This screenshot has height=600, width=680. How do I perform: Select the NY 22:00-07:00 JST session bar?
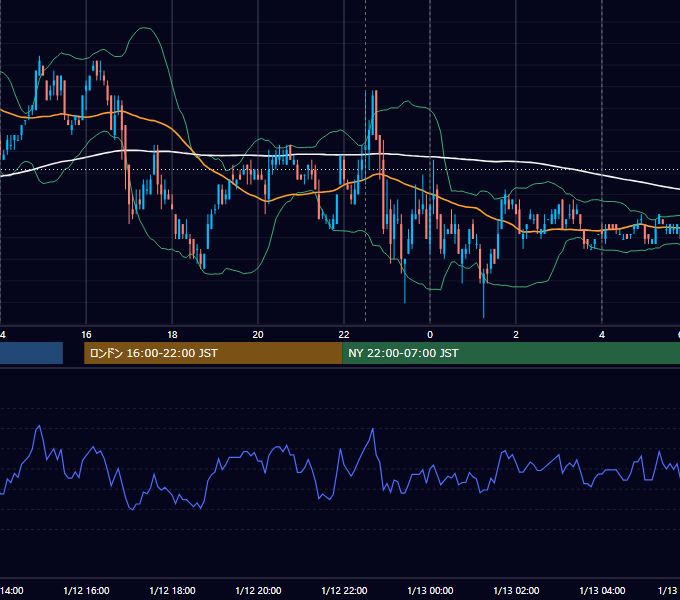tap(511, 353)
